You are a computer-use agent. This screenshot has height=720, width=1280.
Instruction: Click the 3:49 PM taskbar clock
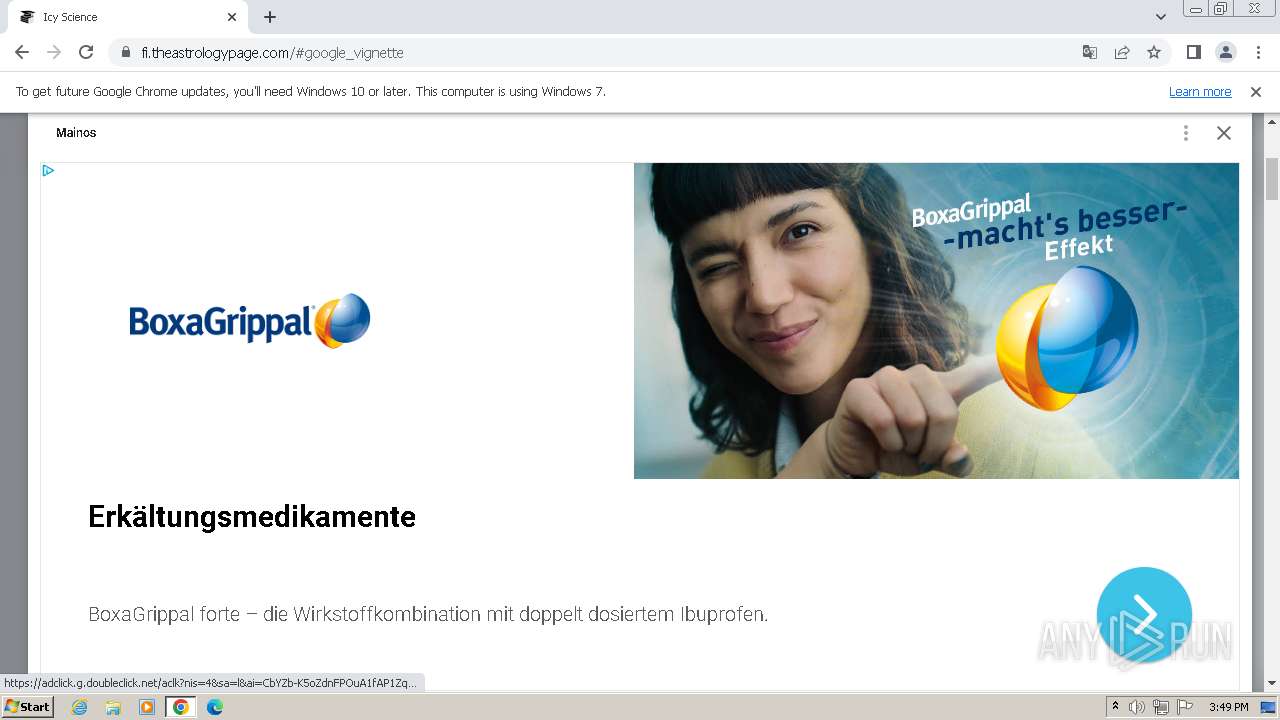click(x=1228, y=707)
